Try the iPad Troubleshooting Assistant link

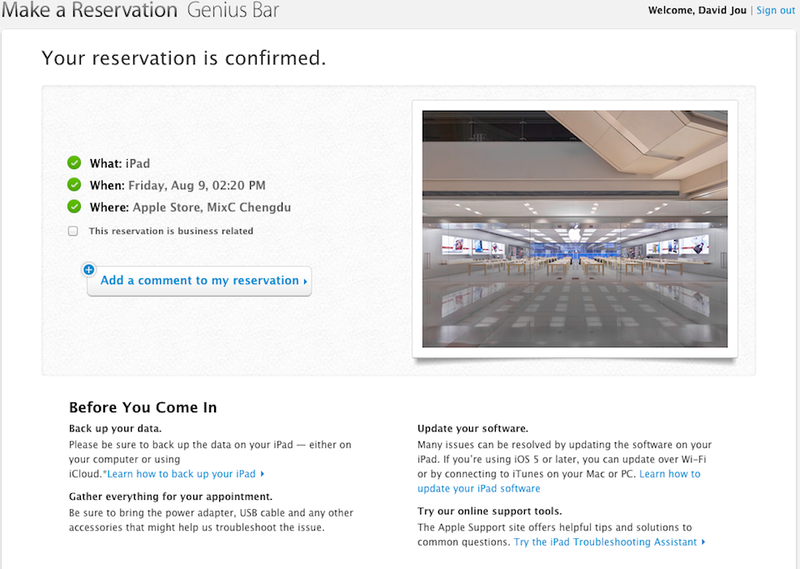point(609,542)
